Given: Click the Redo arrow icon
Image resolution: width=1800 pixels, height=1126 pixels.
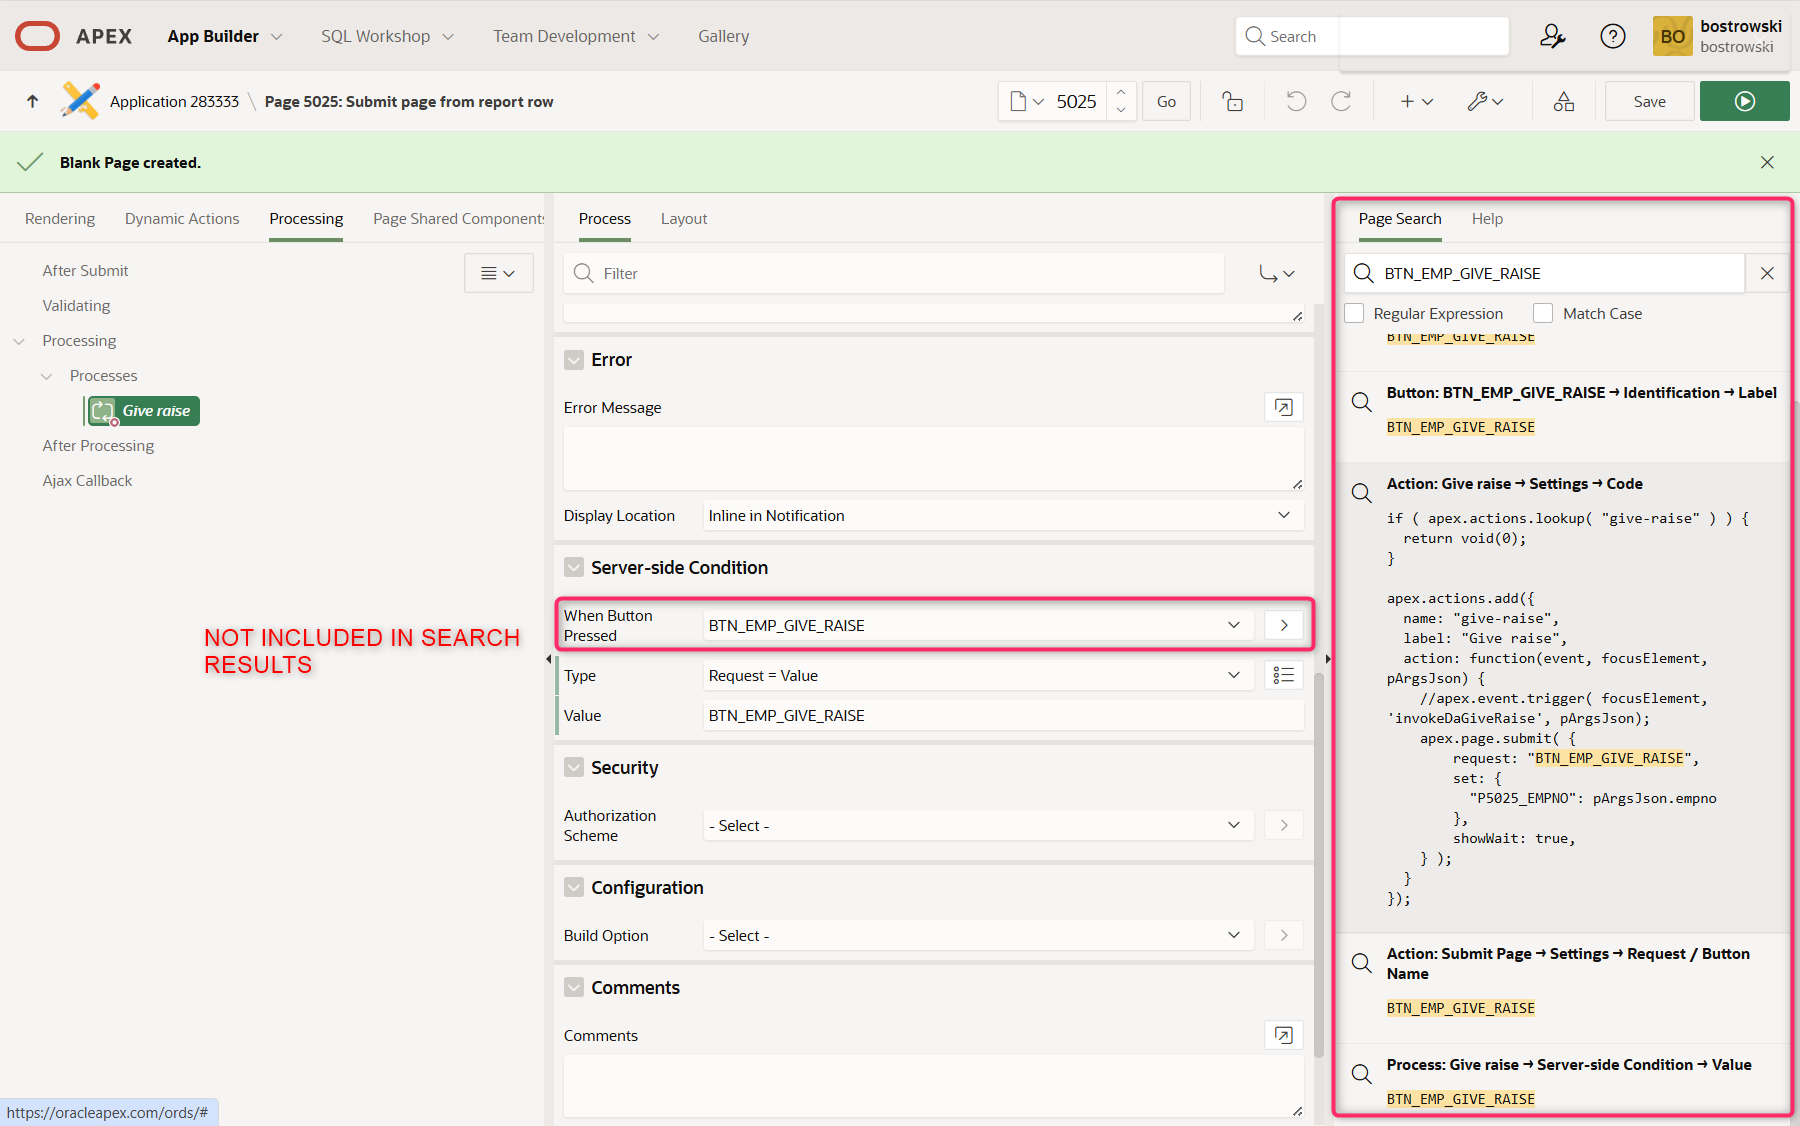Looking at the screenshot, I should coord(1341,101).
